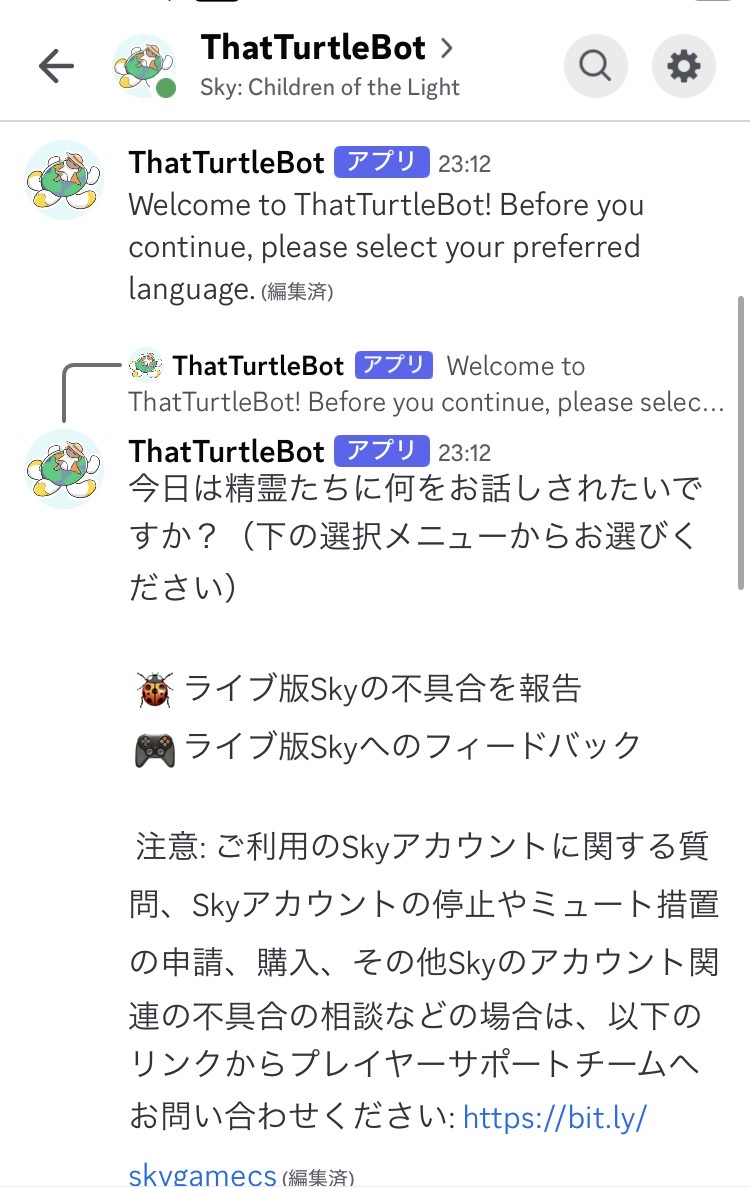Click the アプリ badge in the reply preview

394,365
